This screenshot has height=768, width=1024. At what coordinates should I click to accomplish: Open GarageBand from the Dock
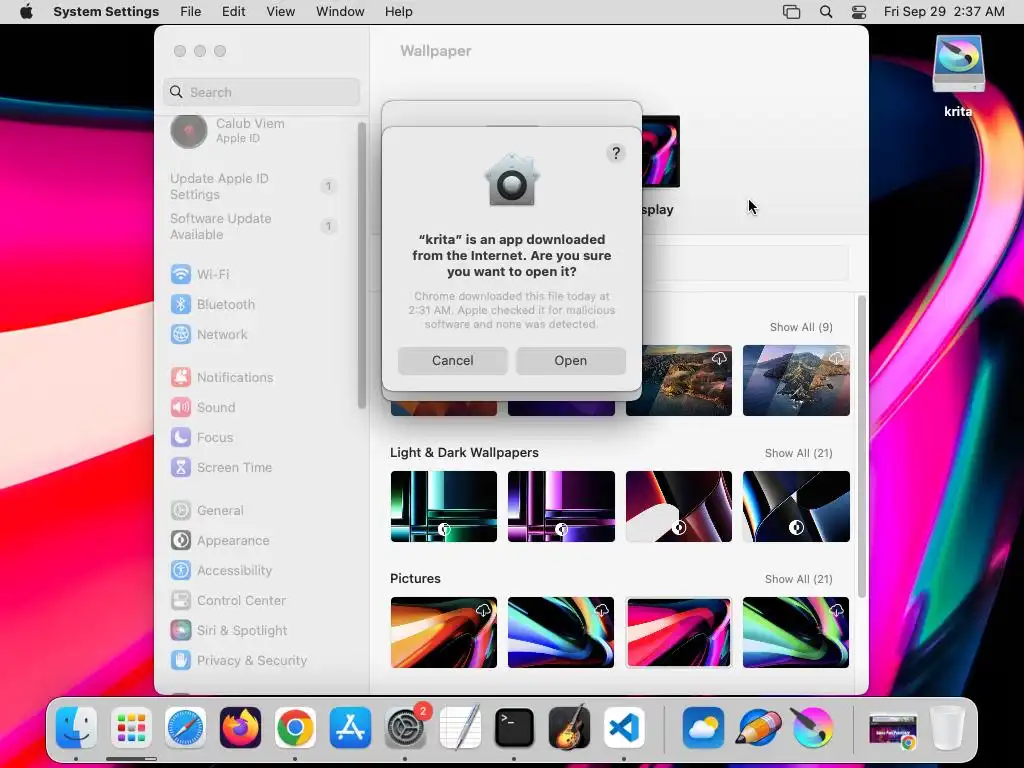pos(569,727)
